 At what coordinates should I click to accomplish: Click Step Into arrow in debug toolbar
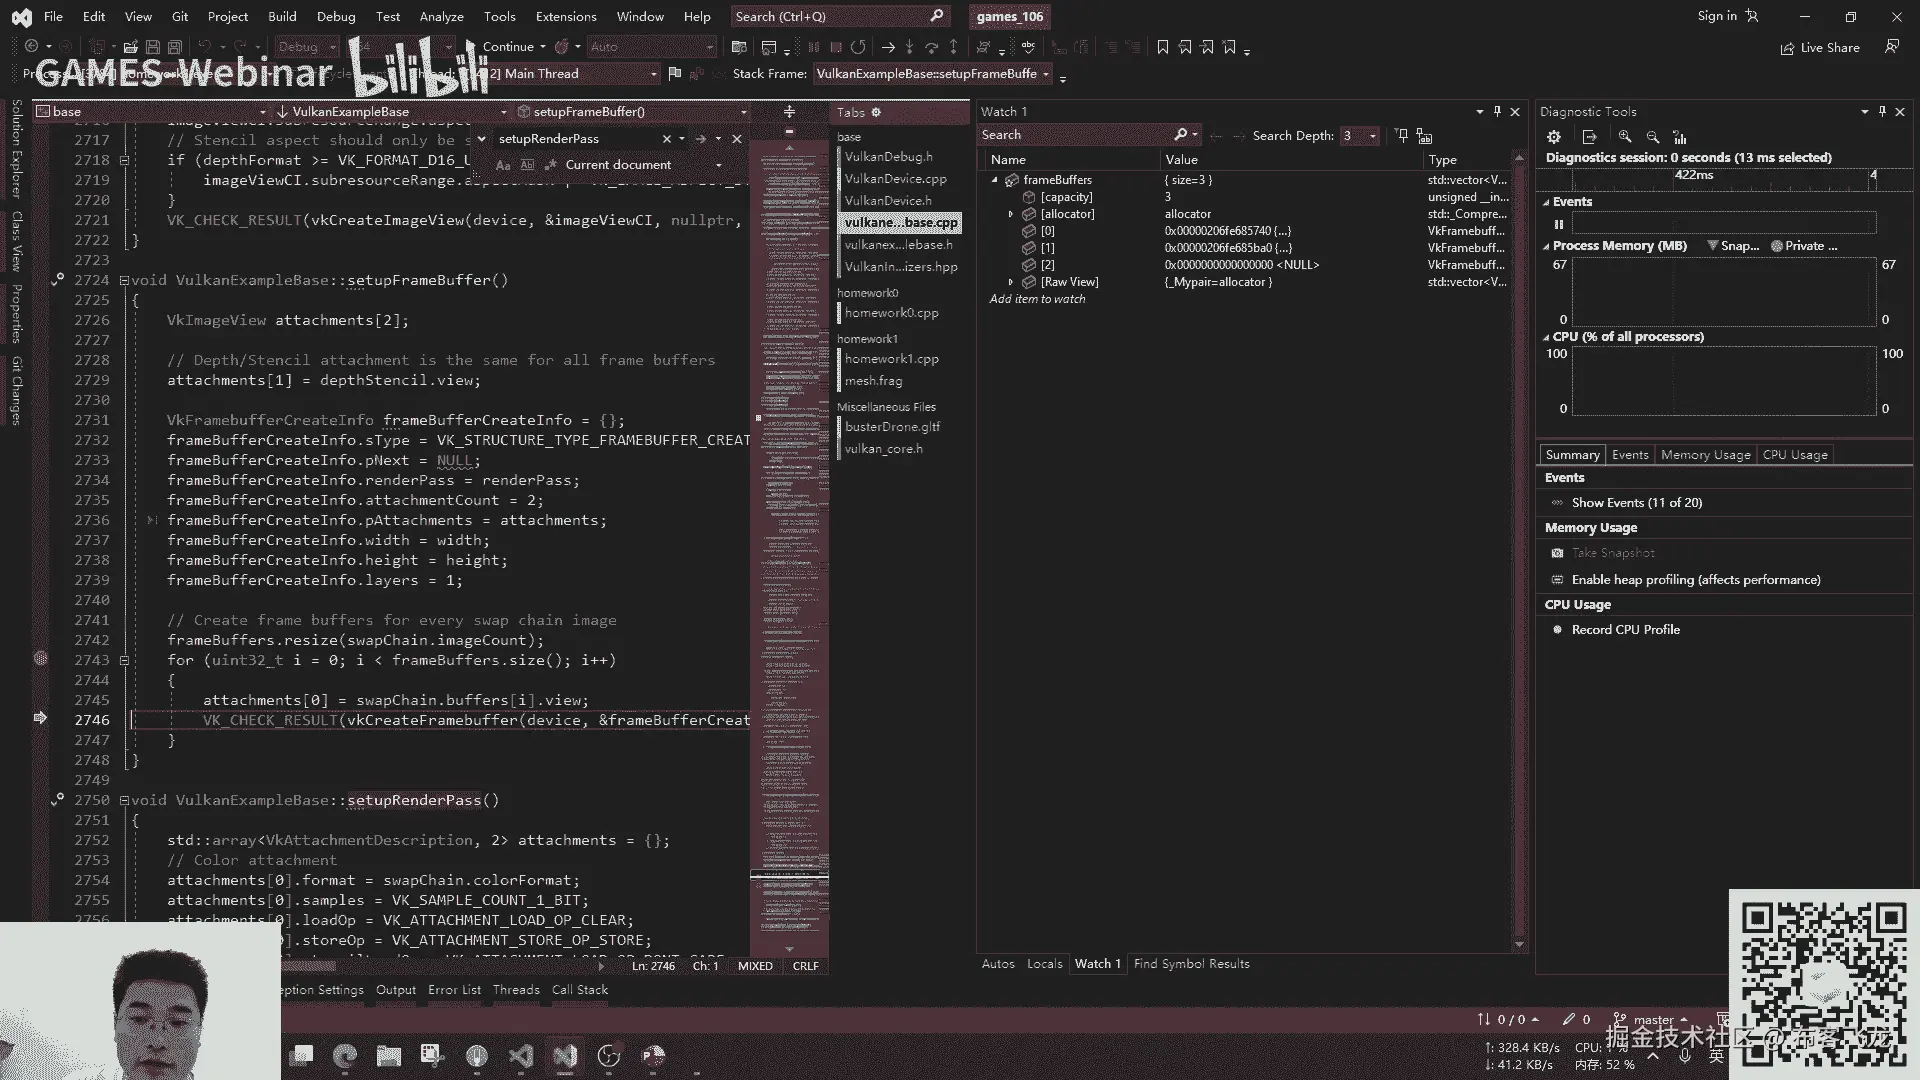pos(909,47)
